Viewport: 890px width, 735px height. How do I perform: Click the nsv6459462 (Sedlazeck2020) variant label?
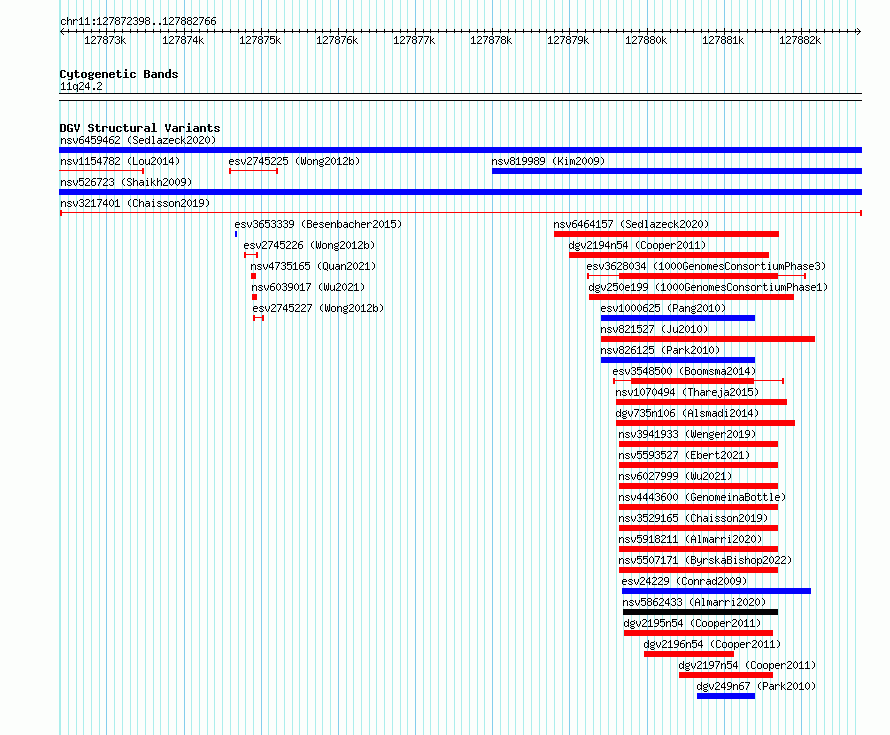(138, 140)
